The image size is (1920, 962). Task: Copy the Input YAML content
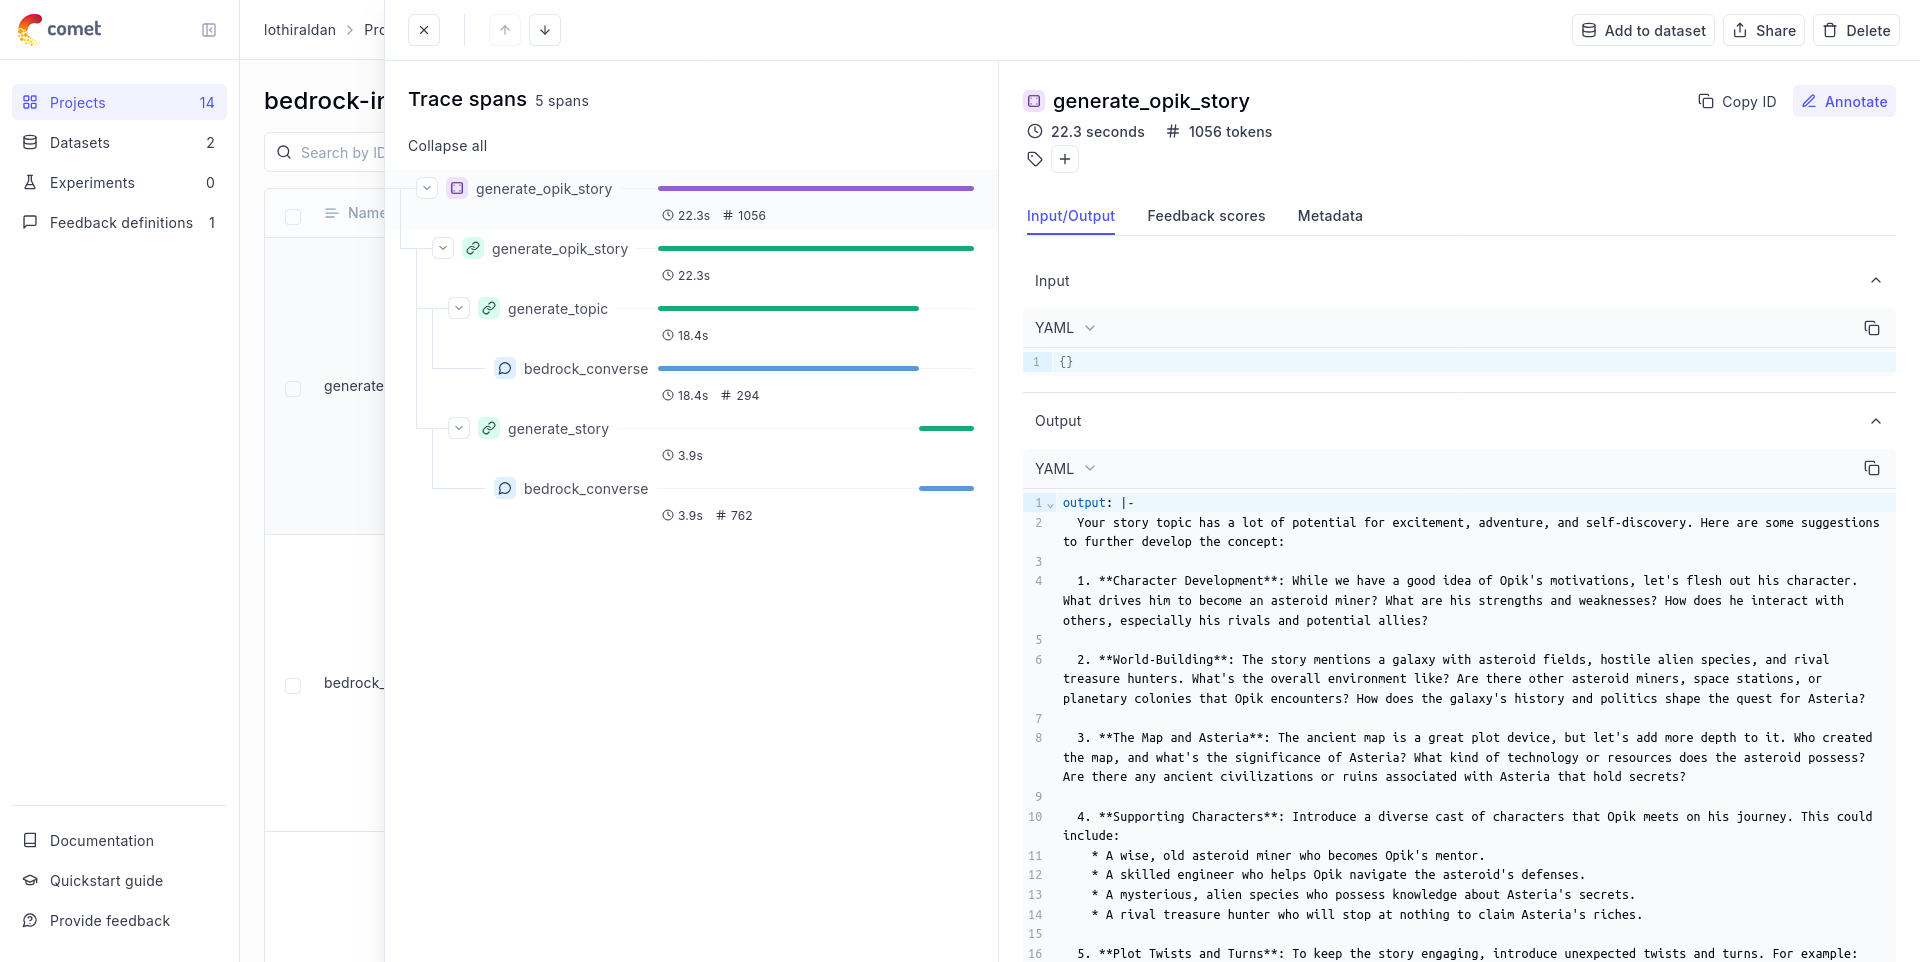coord(1871,328)
